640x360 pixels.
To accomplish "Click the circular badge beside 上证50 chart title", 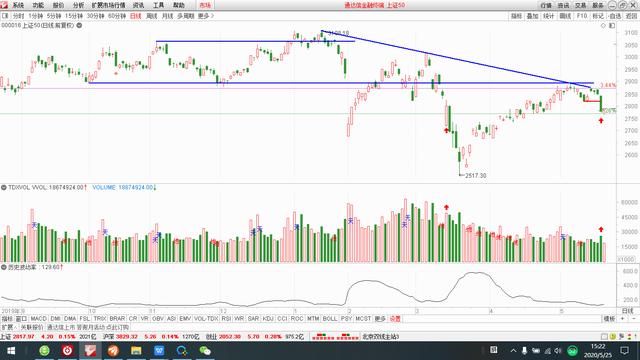I will click(79, 25).
